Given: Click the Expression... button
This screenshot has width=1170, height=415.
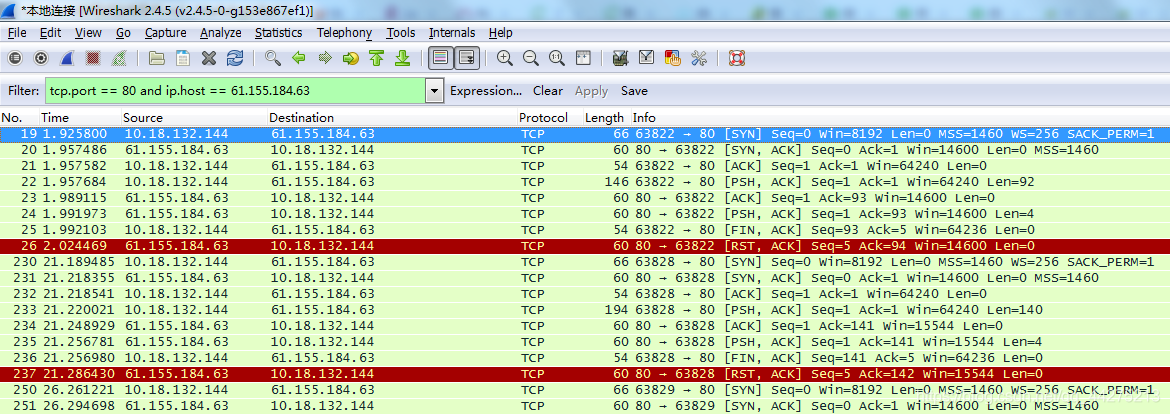Looking at the screenshot, I should point(486,91).
